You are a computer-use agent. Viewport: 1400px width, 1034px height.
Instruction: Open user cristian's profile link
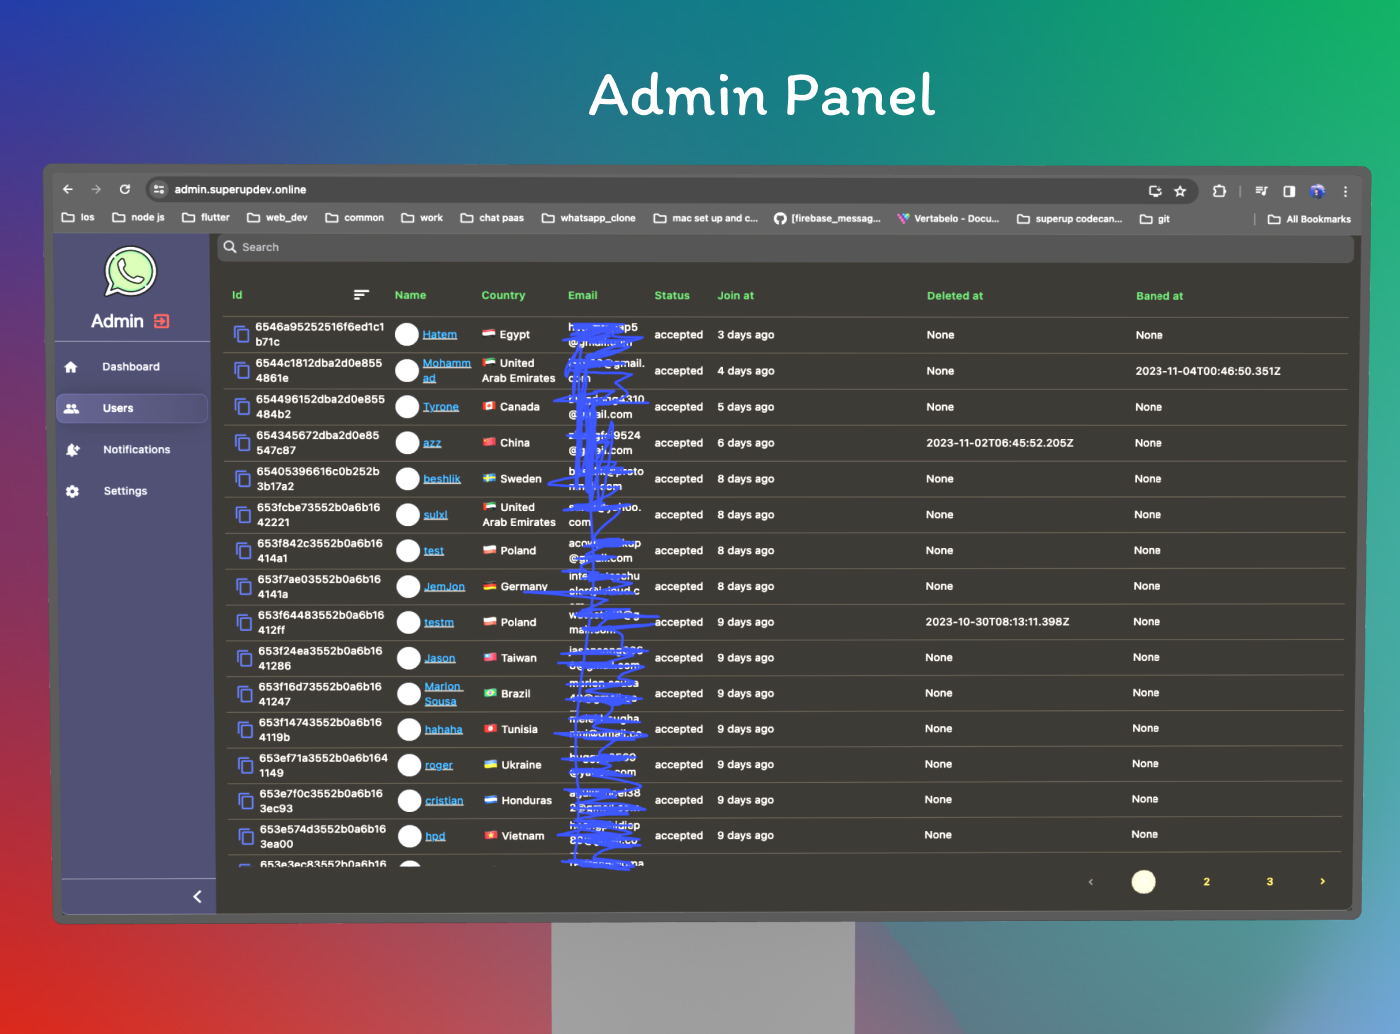pyautogui.click(x=444, y=801)
